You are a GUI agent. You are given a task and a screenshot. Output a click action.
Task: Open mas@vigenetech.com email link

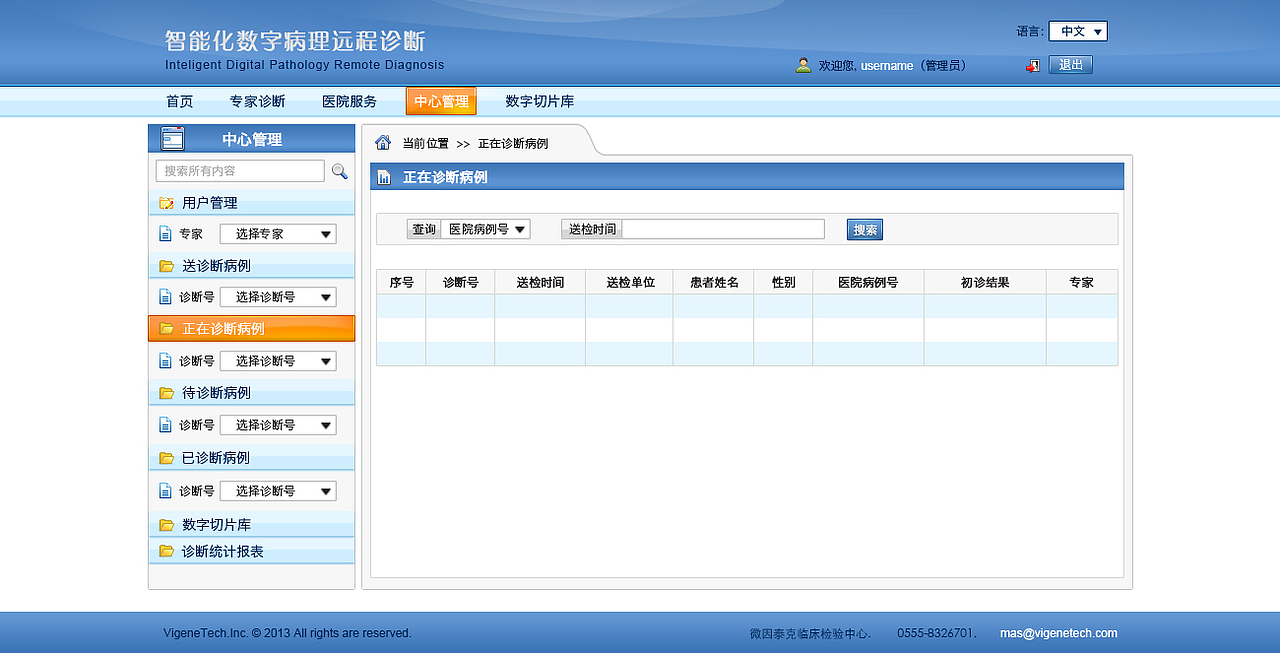[x=1059, y=633]
